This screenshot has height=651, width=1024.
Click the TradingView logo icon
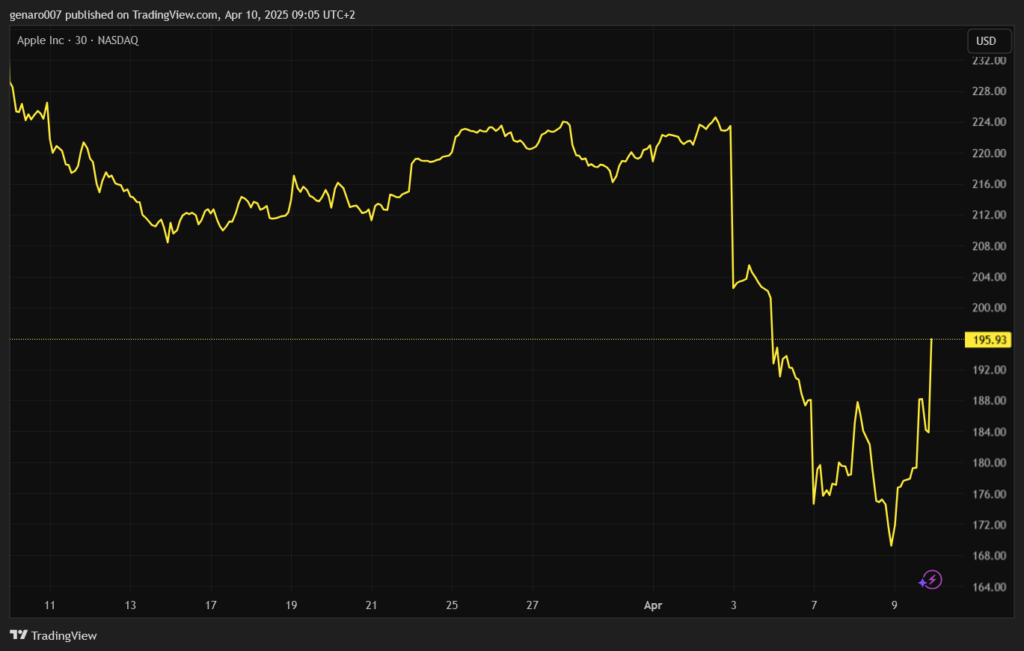pos(18,635)
